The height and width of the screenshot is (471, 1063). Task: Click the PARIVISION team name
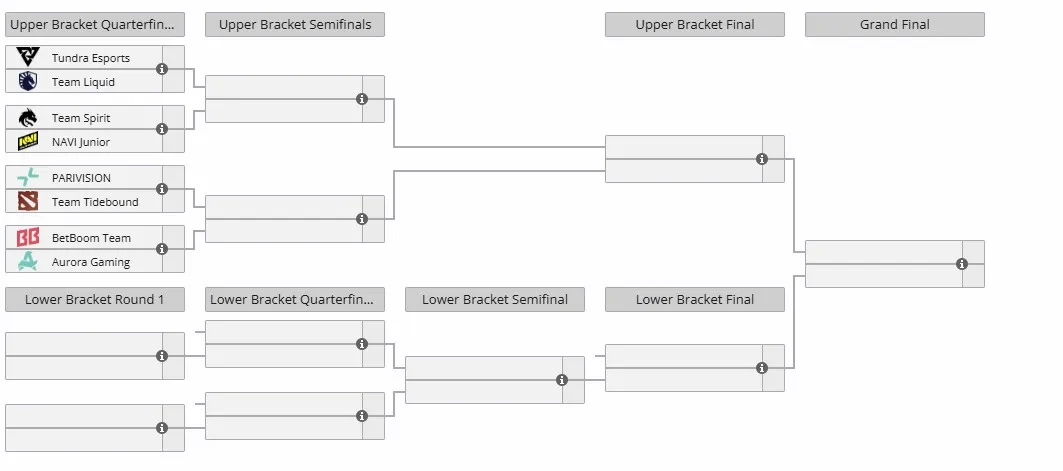coord(81,178)
